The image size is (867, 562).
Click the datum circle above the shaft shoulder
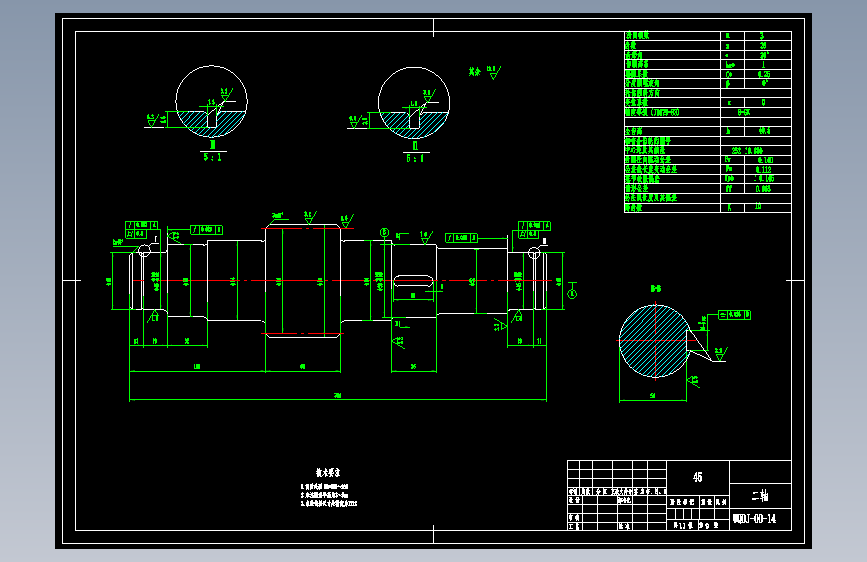[385, 233]
